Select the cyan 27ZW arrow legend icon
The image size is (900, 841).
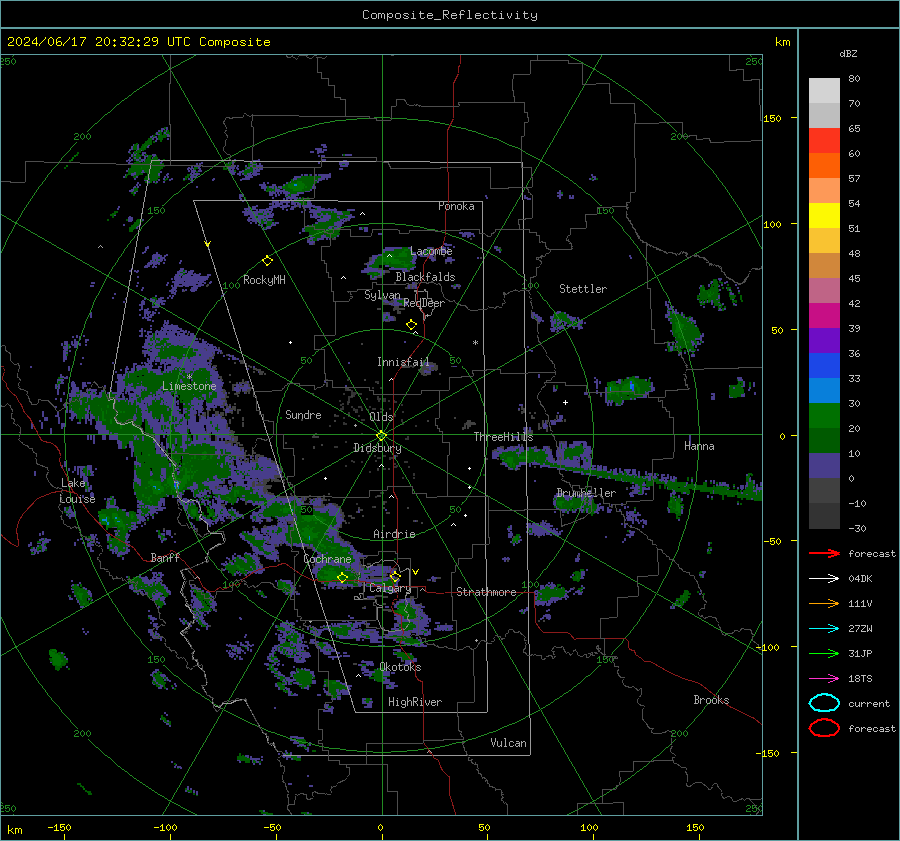(824, 628)
